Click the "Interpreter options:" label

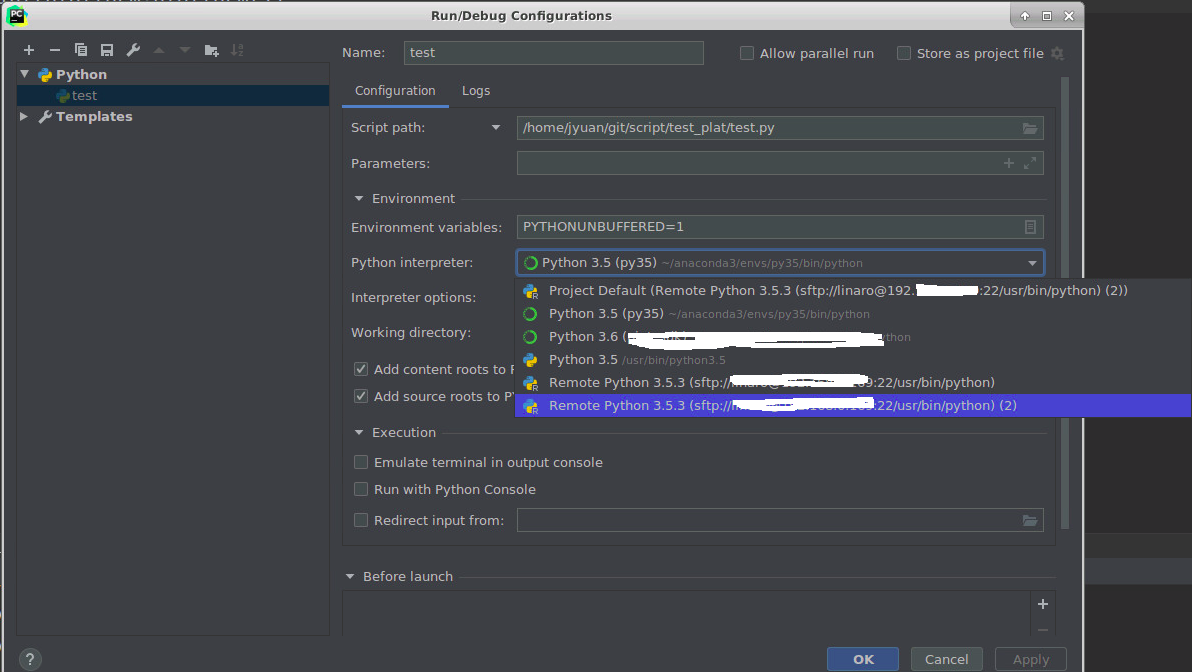[414, 298]
